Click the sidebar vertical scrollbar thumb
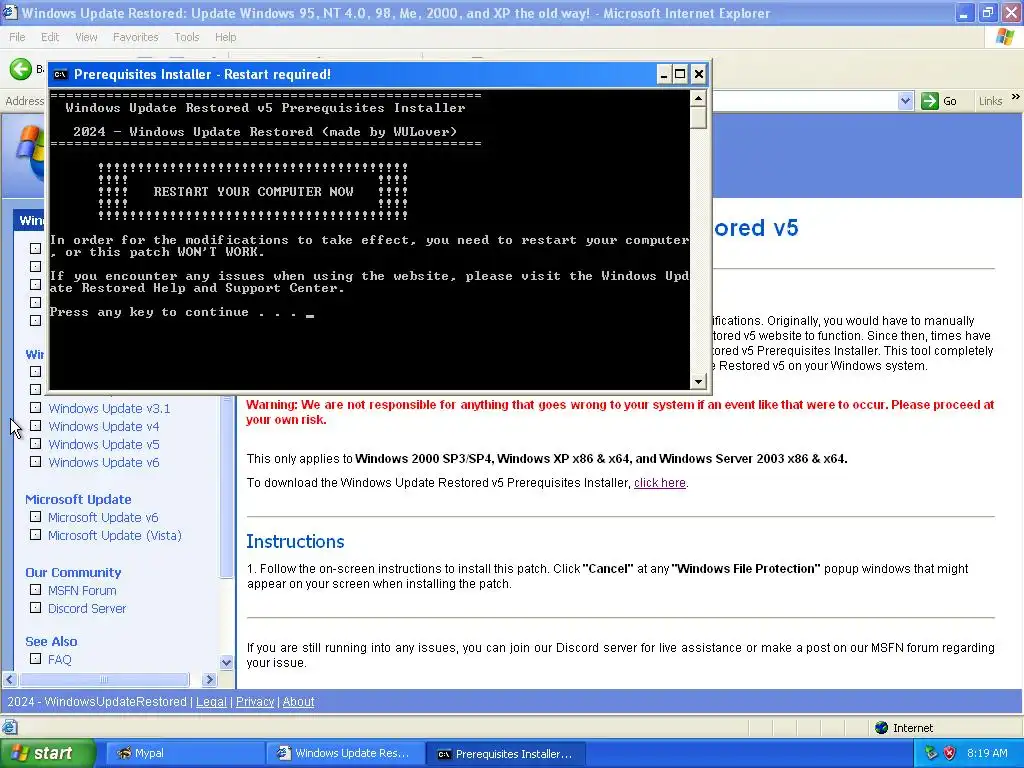Viewport: 1024px width, 768px height. point(226,486)
